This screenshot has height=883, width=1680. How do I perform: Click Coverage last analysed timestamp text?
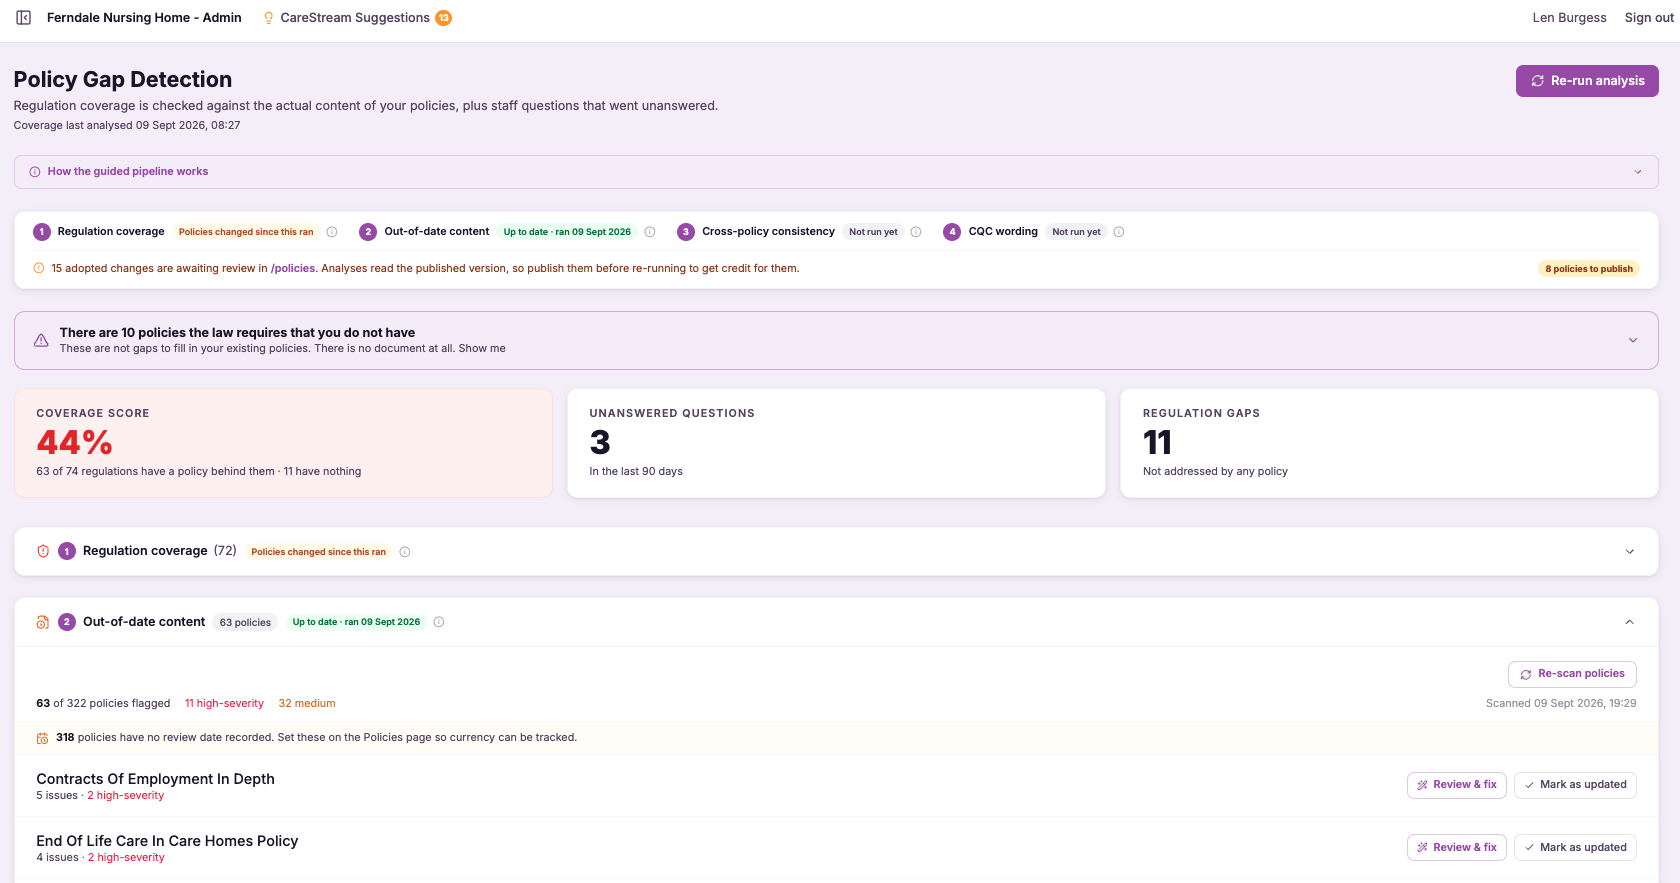(x=127, y=126)
